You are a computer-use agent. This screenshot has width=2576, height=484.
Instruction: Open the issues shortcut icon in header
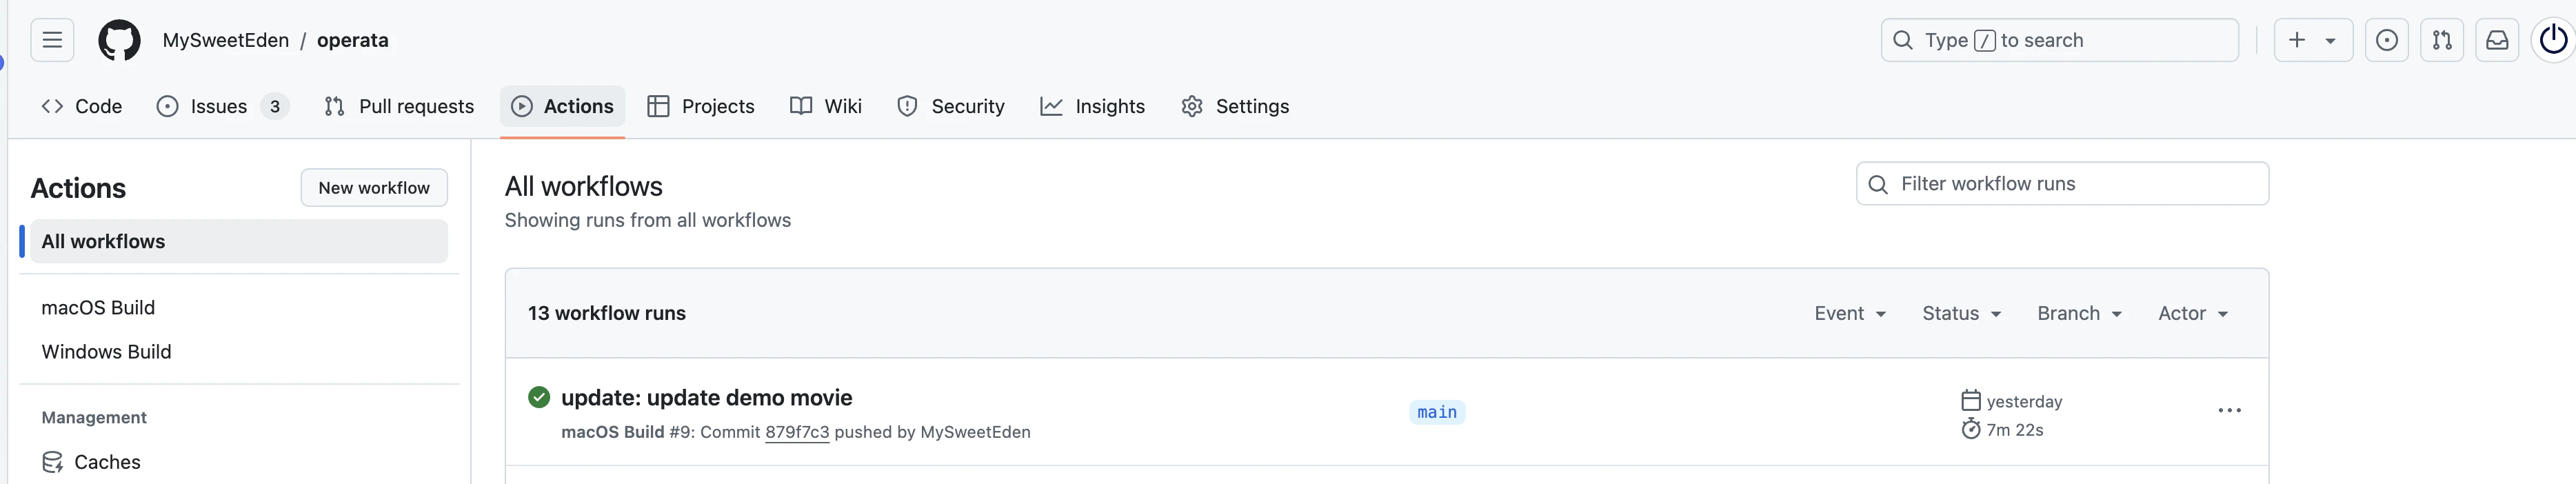[2386, 40]
